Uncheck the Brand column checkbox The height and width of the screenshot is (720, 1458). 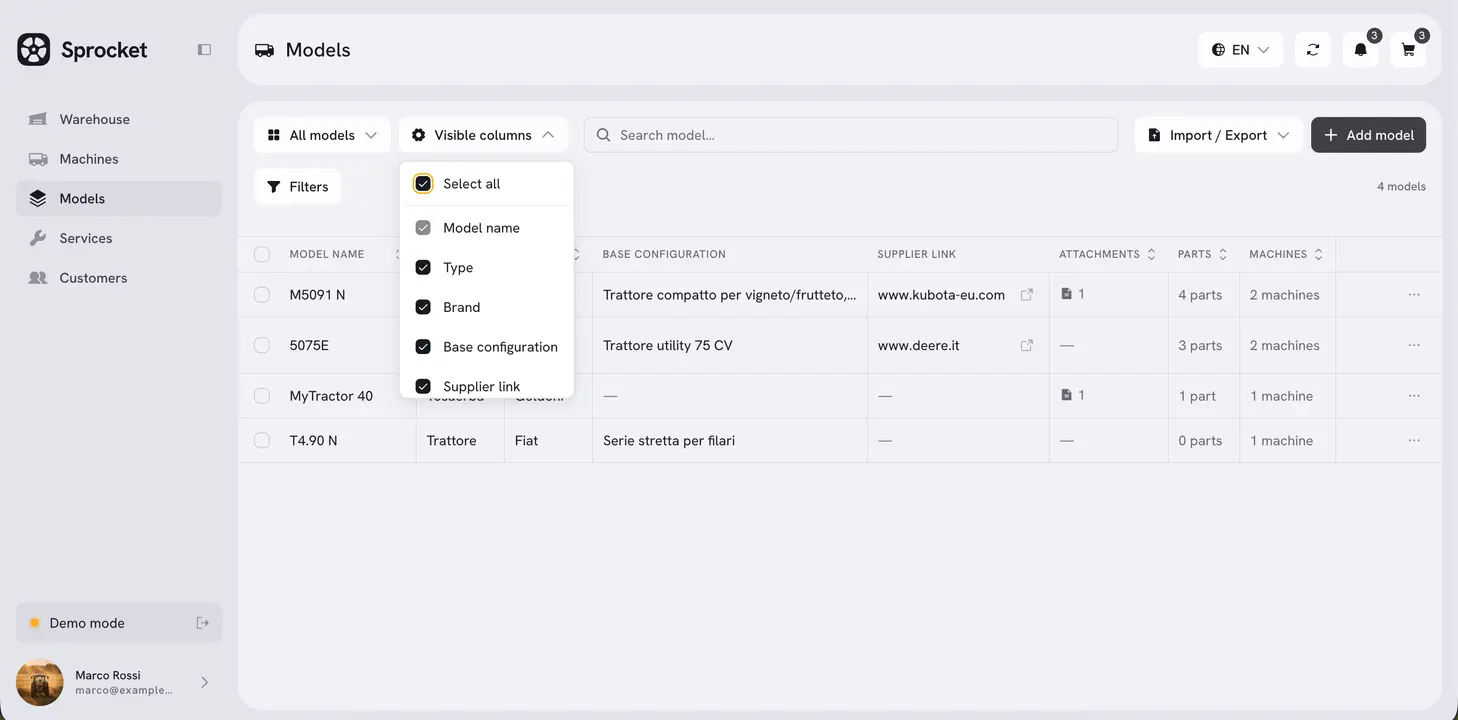[423, 307]
